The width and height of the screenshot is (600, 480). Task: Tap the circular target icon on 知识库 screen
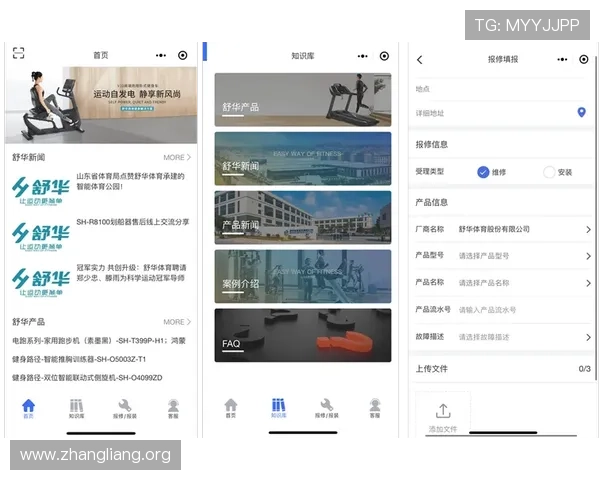tap(385, 56)
